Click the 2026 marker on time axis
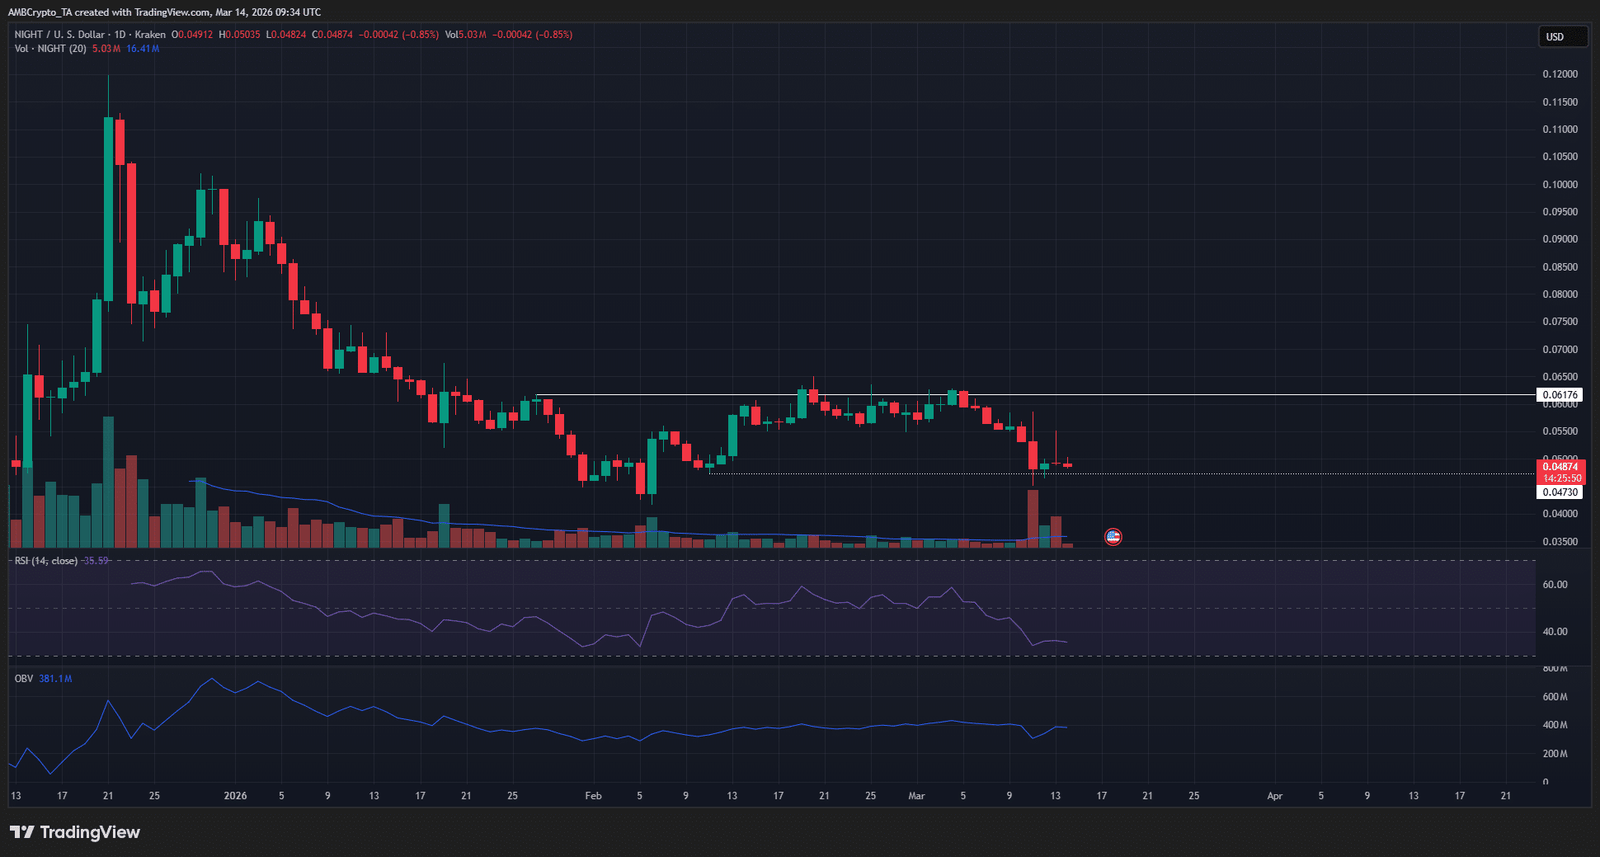 coord(235,796)
